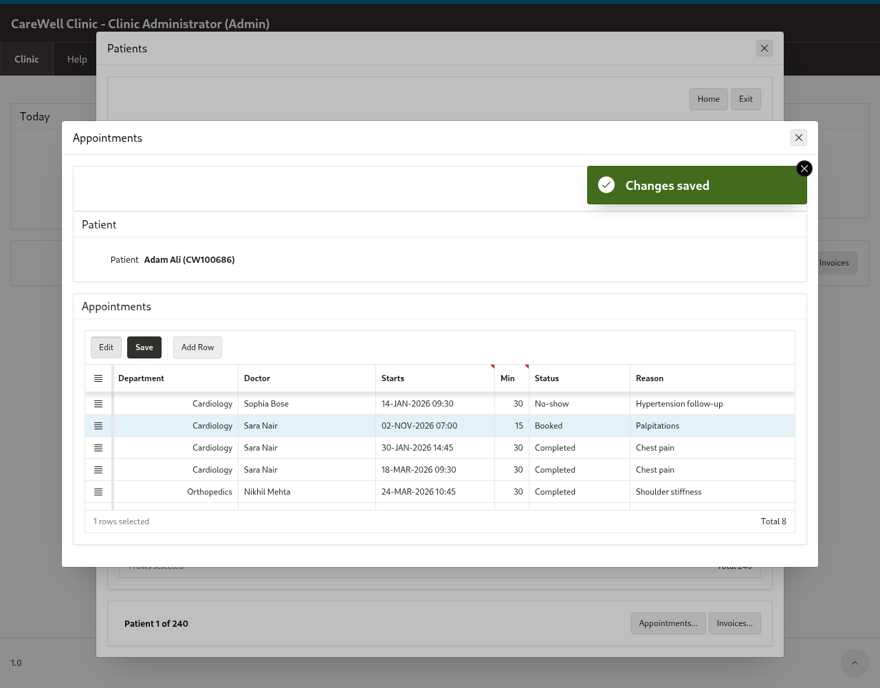
Task: Open row menu for 30-JAN-2026 appointment
Action: coord(98,447)
